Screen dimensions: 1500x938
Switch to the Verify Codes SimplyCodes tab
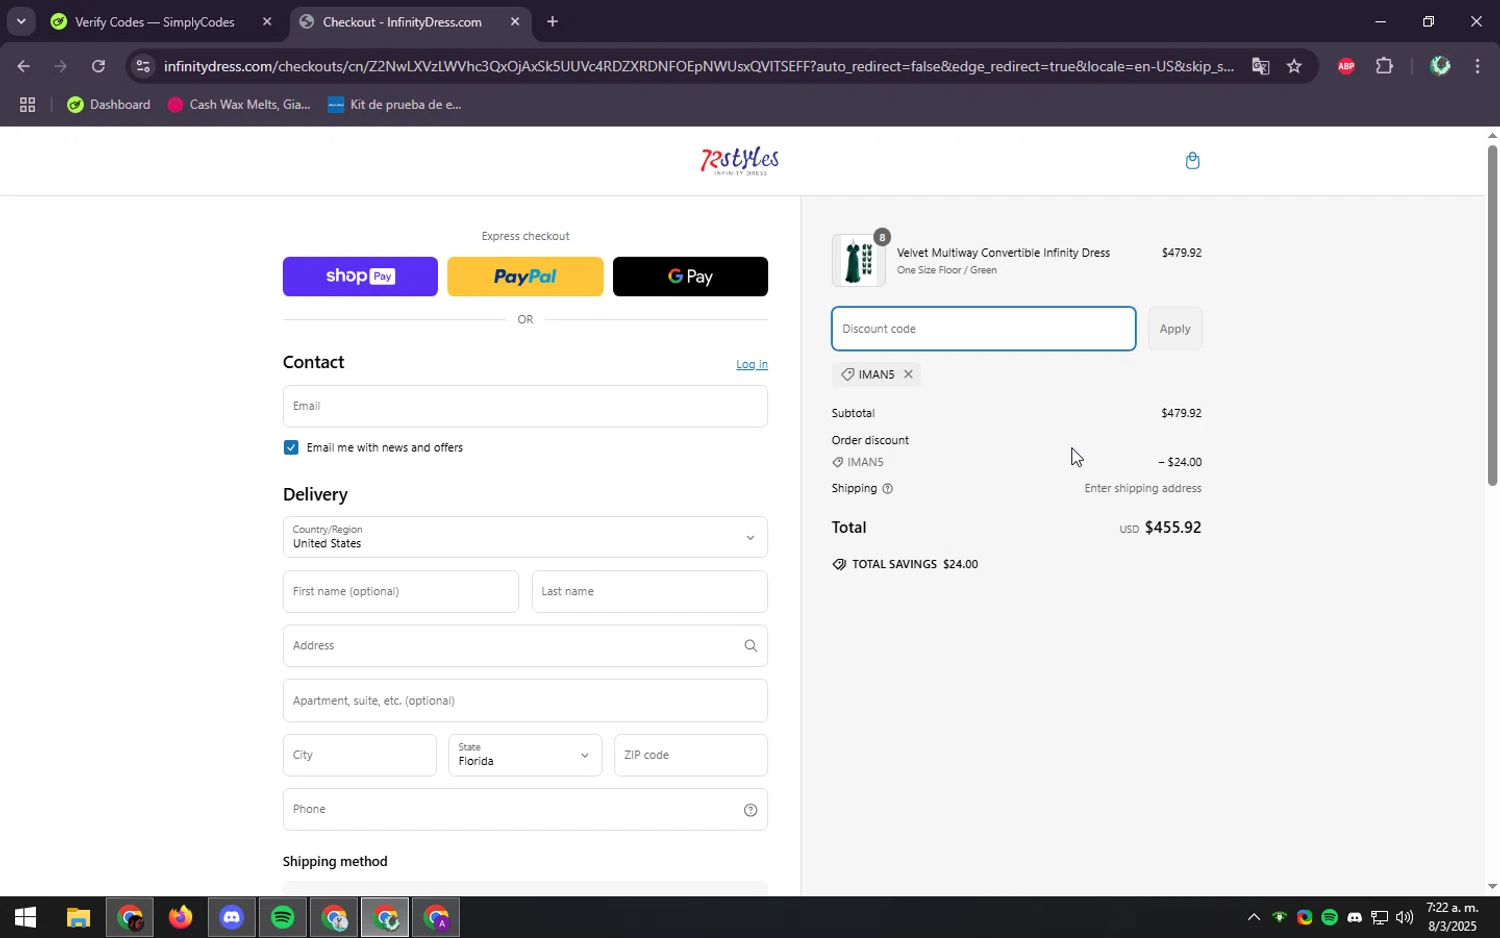155,21
